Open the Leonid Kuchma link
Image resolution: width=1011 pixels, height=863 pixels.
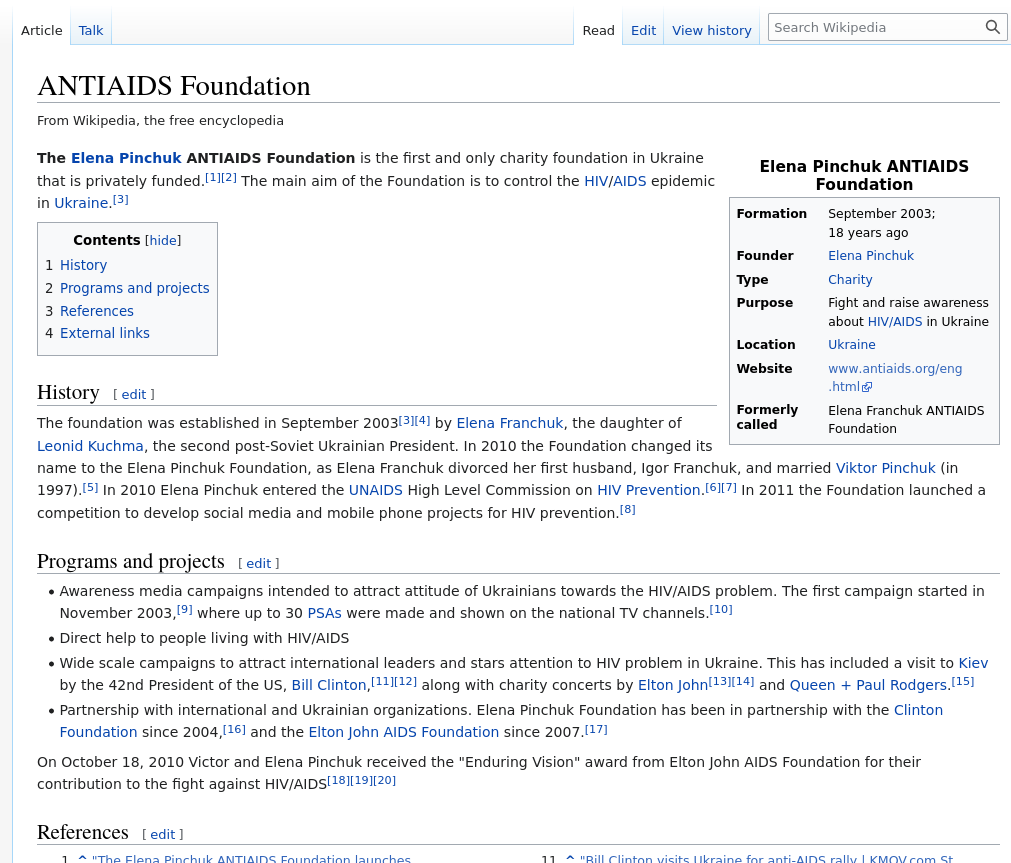click(90, 446)
